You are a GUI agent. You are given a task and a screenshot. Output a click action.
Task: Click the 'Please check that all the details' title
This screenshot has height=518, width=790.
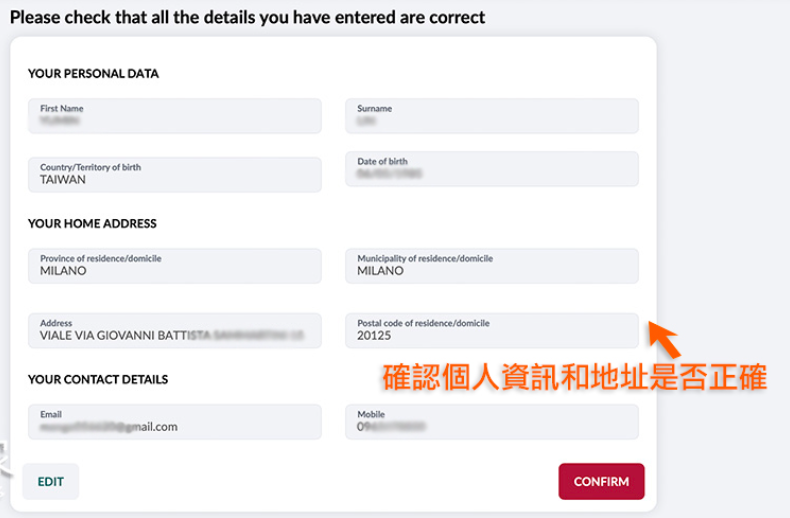click(x=248, y=17)
